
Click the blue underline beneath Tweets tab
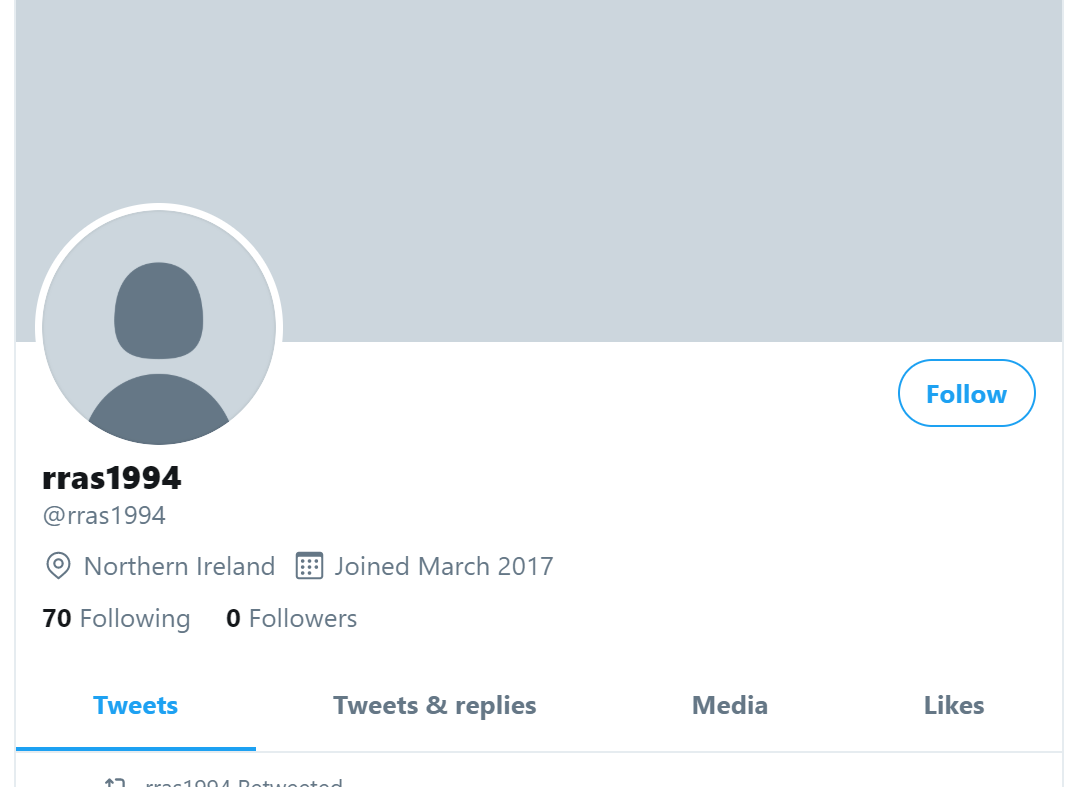click(x=136, y=749)
